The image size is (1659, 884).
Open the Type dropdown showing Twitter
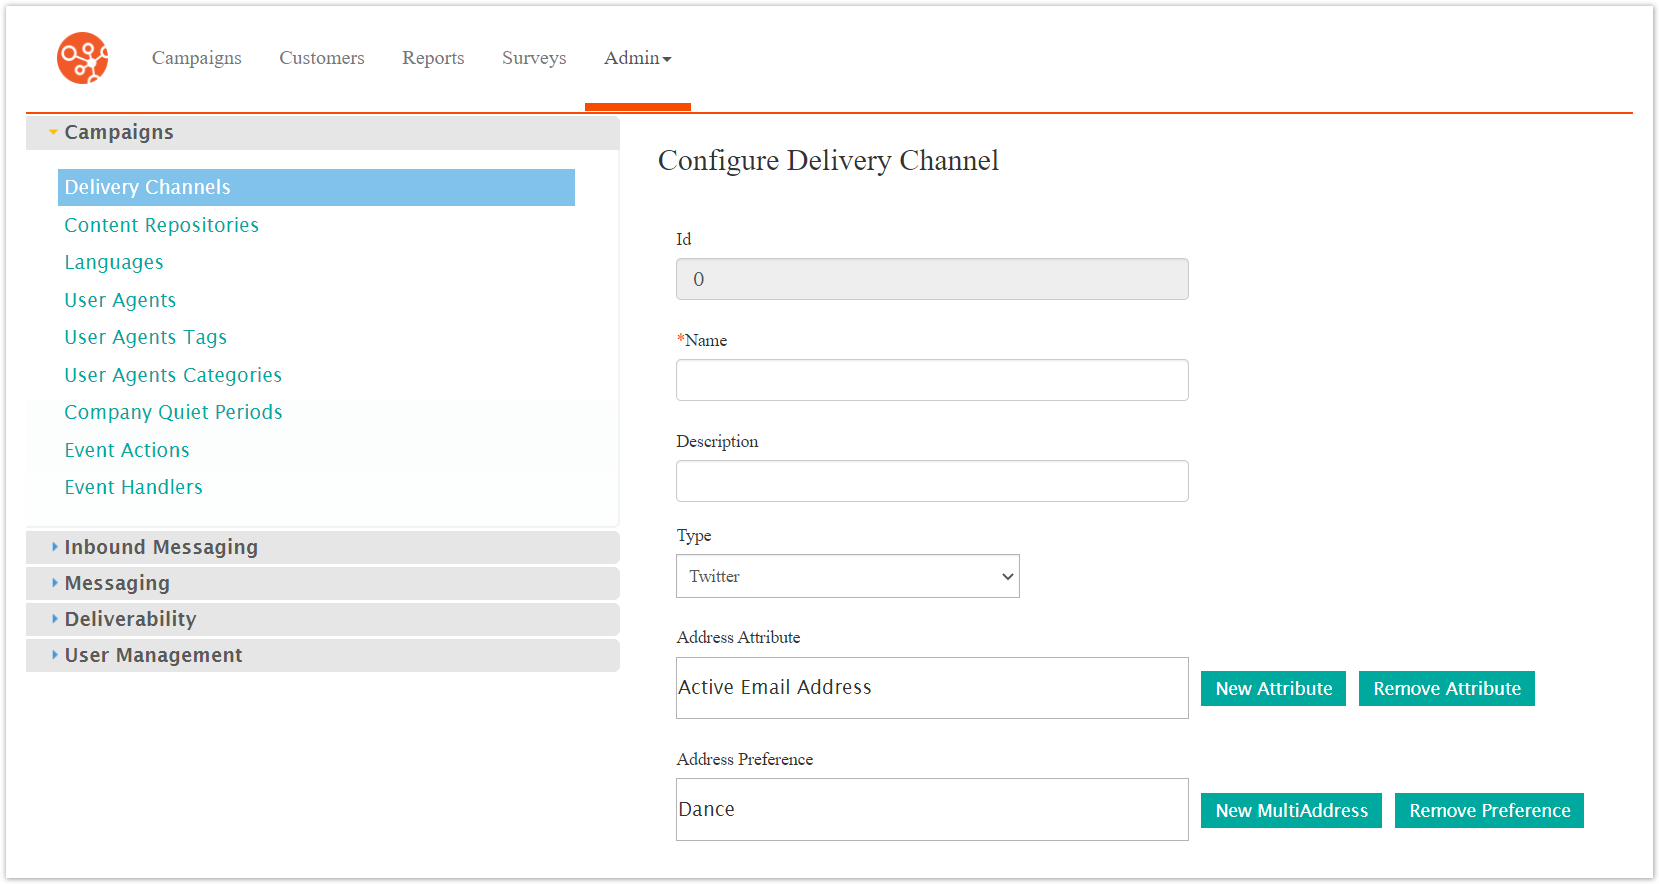tap(847, 576)
